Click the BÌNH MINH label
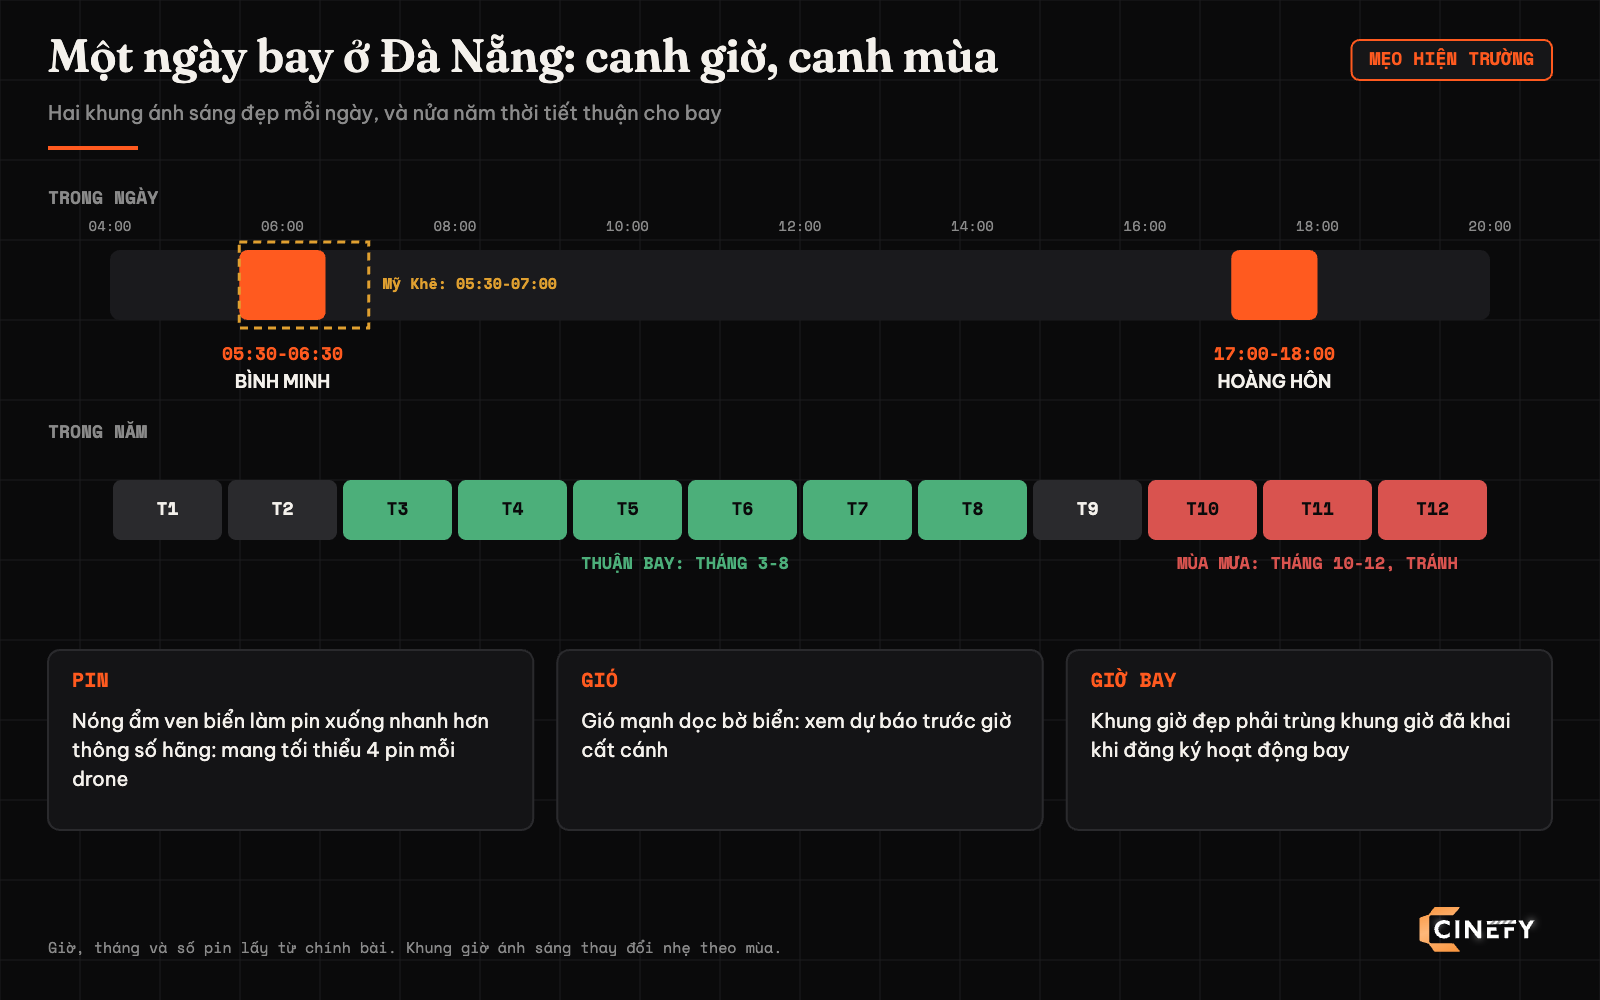This screenshot has height=1000, width=1600. (282, 381)
